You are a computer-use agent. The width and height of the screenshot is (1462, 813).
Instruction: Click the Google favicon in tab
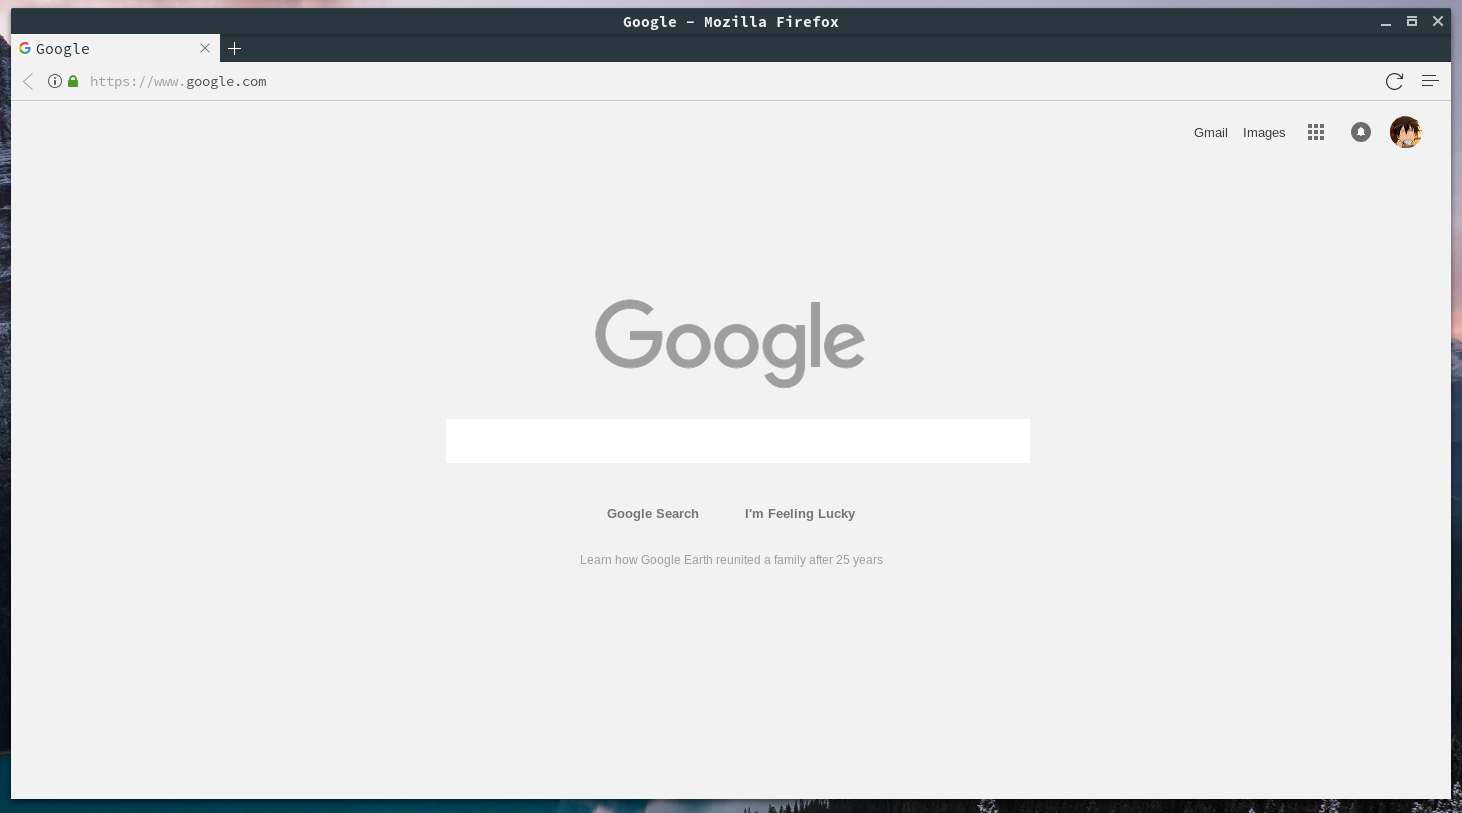(25, 48)
